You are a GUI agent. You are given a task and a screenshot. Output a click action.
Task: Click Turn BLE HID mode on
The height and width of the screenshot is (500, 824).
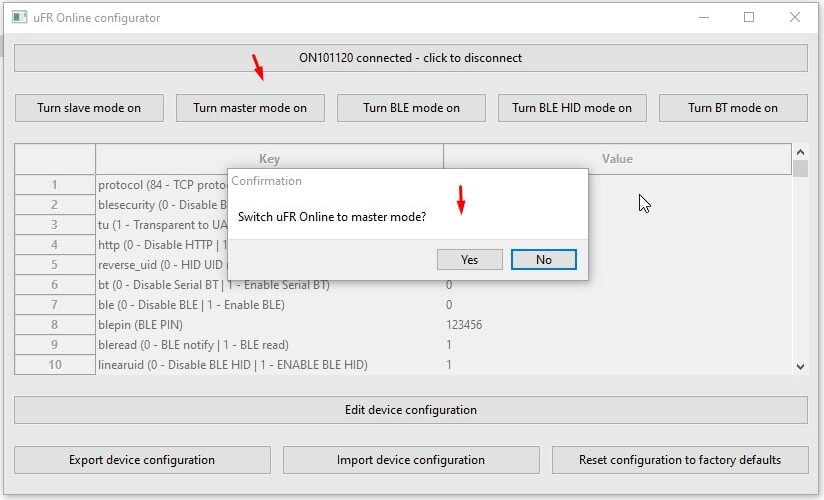572,108
